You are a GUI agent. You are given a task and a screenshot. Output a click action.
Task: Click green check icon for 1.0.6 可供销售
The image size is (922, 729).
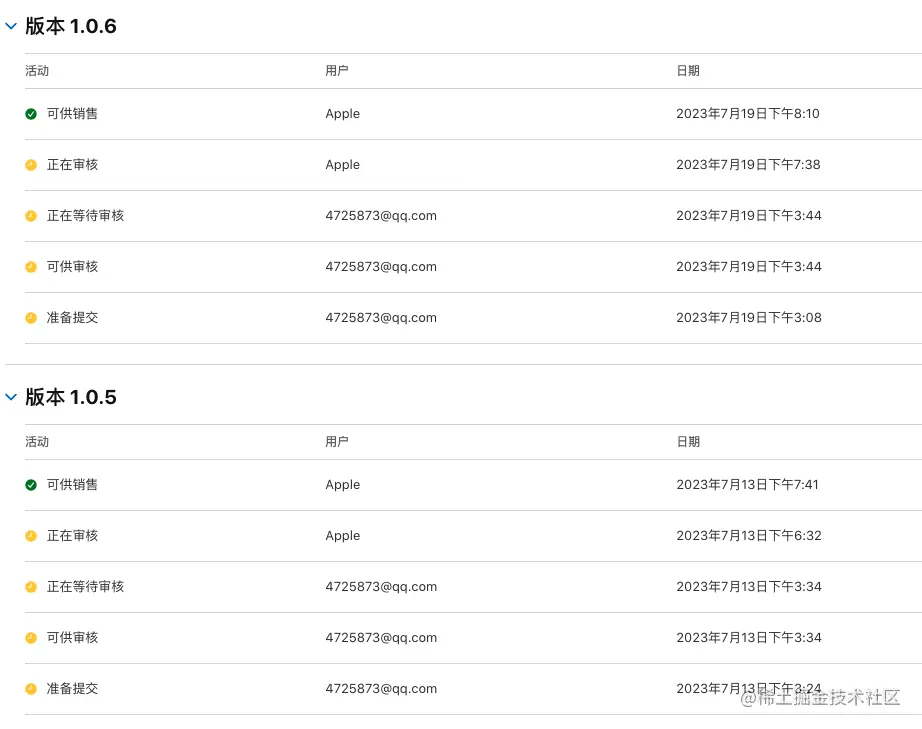pos(31,114)
